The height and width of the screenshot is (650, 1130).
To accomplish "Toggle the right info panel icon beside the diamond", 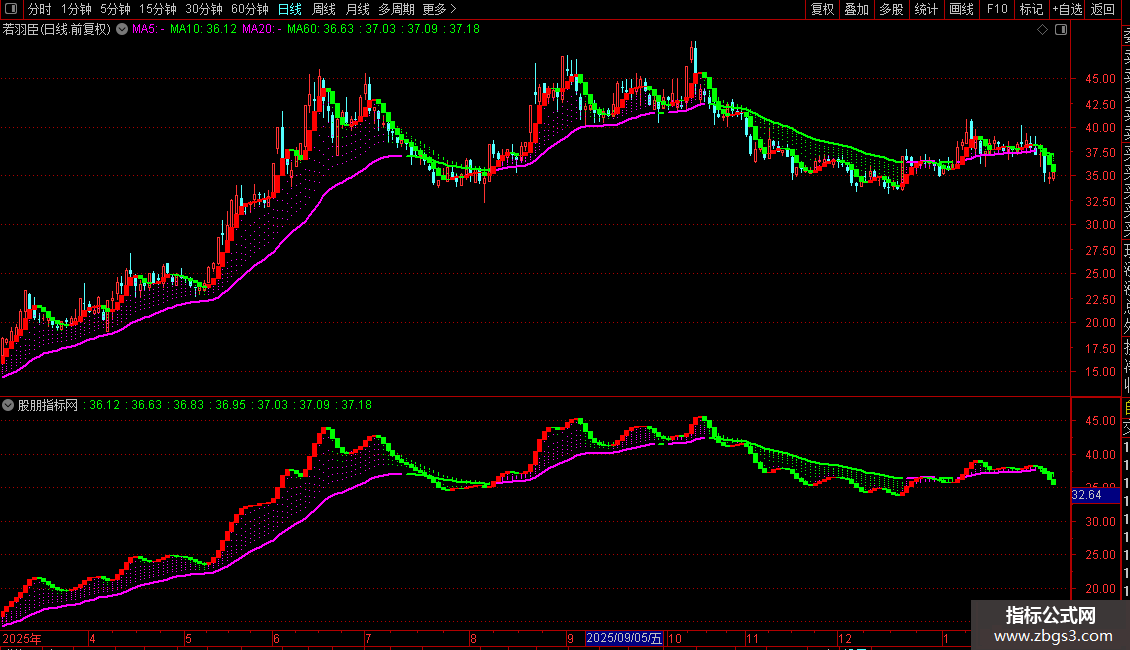I will pyautogui.click(x=1061, y=30).
